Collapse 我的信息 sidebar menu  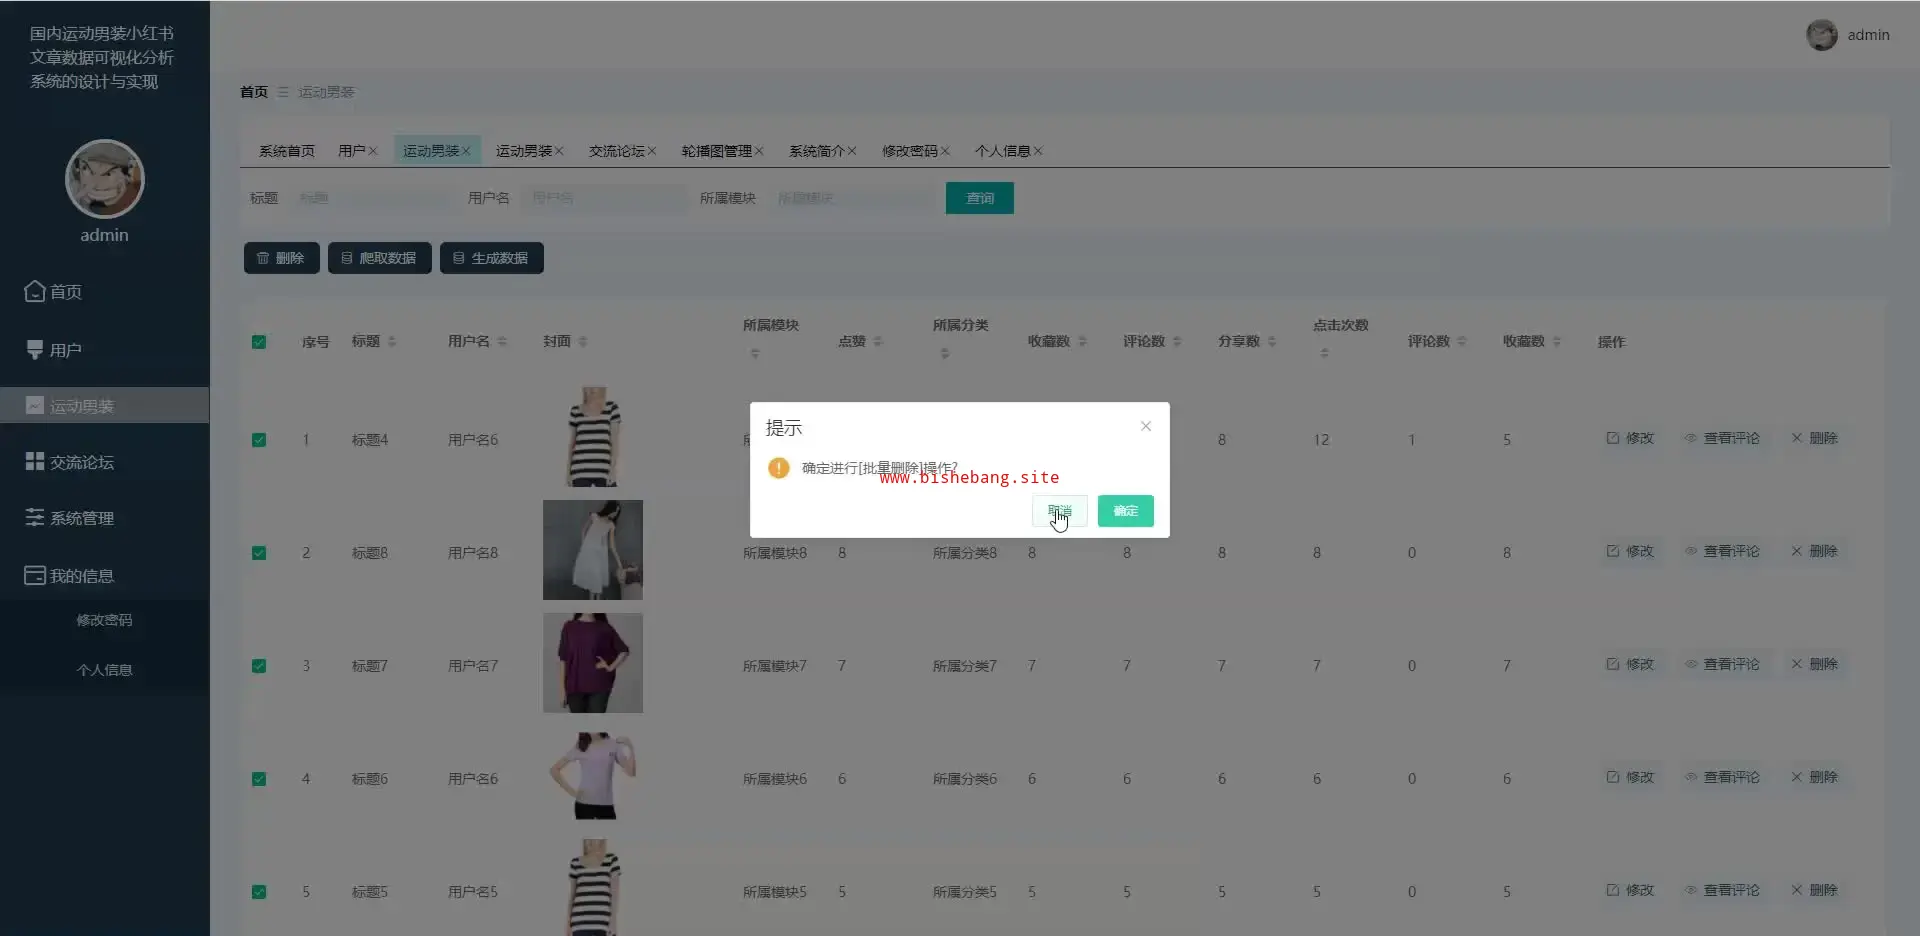click(70, 576)
